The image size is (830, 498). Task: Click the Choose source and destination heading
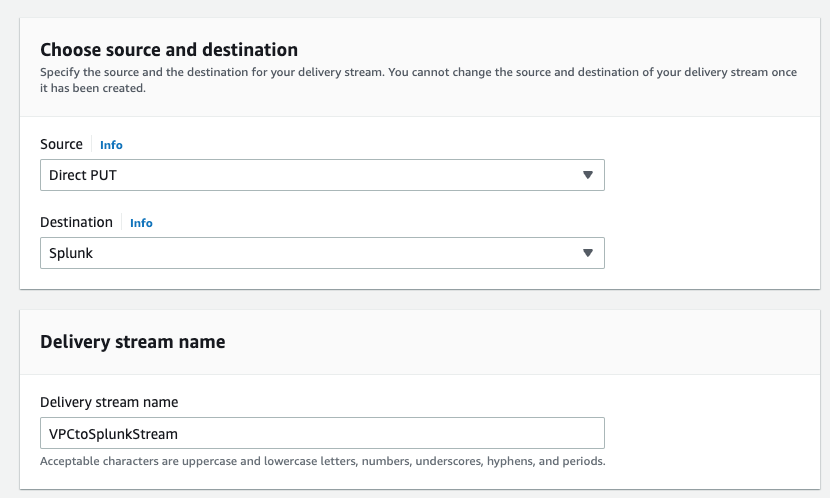tap(169, 49)
